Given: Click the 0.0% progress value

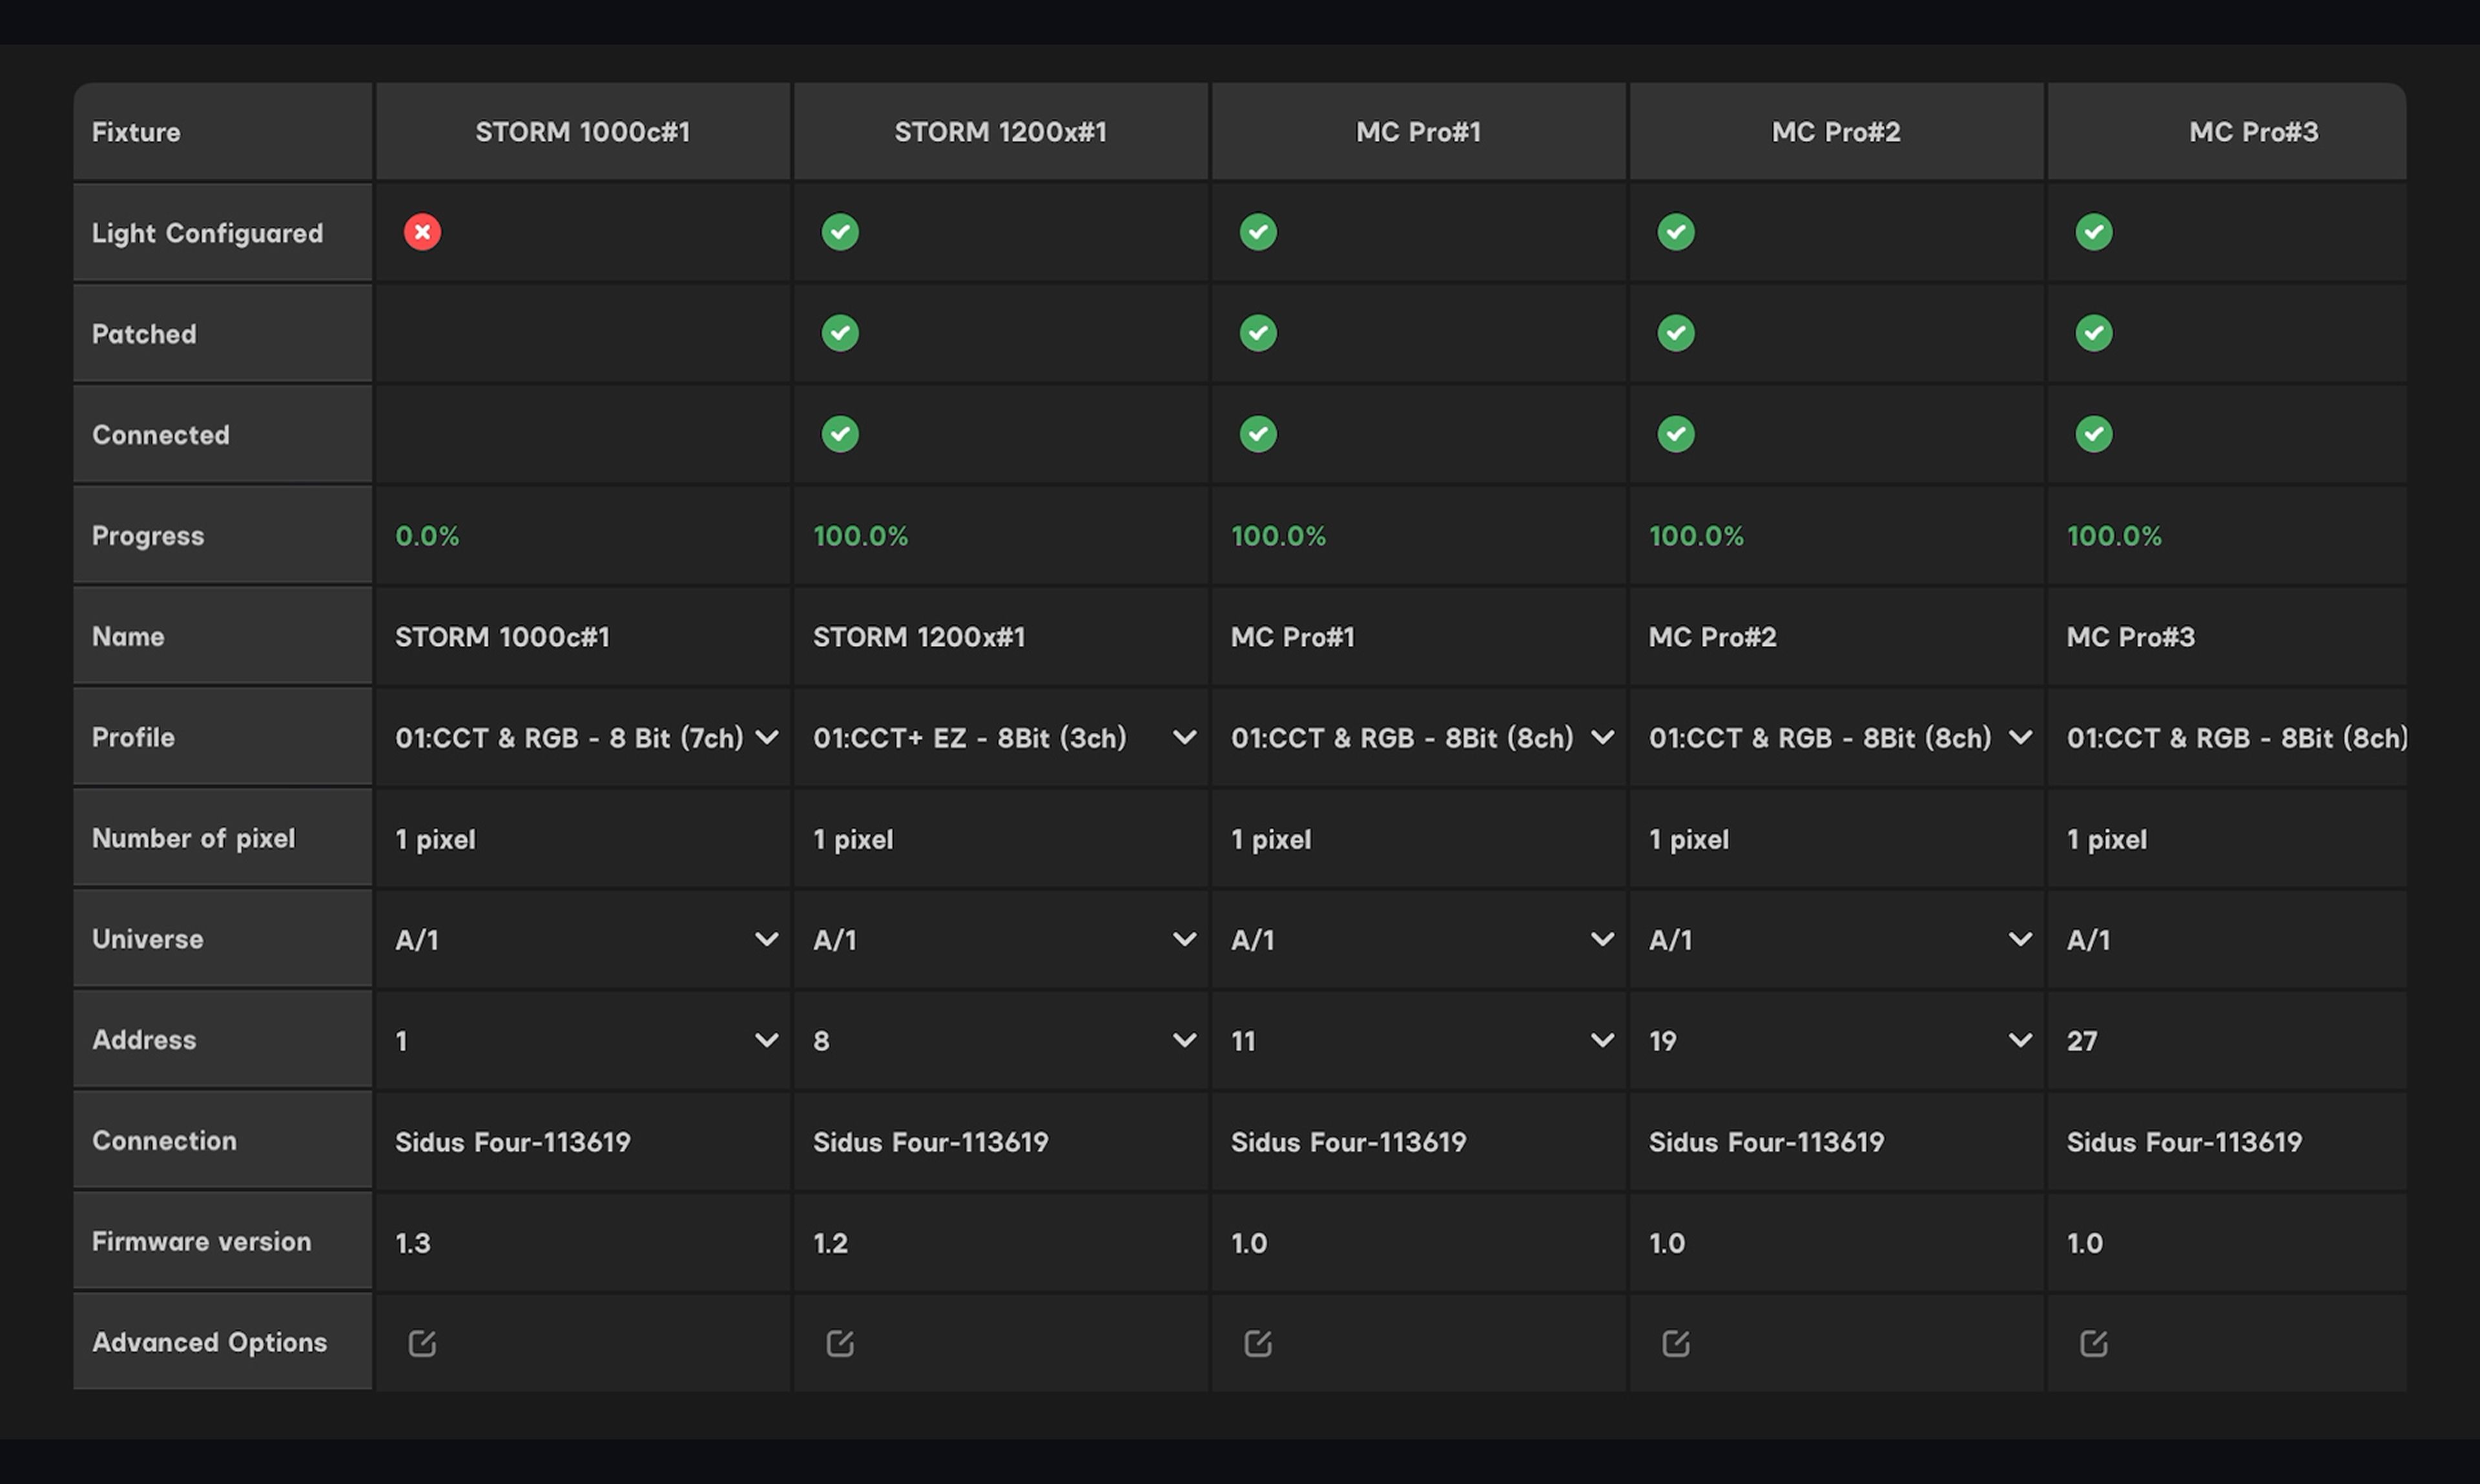Looking at the screenshot, I should (x=427, y=536).
